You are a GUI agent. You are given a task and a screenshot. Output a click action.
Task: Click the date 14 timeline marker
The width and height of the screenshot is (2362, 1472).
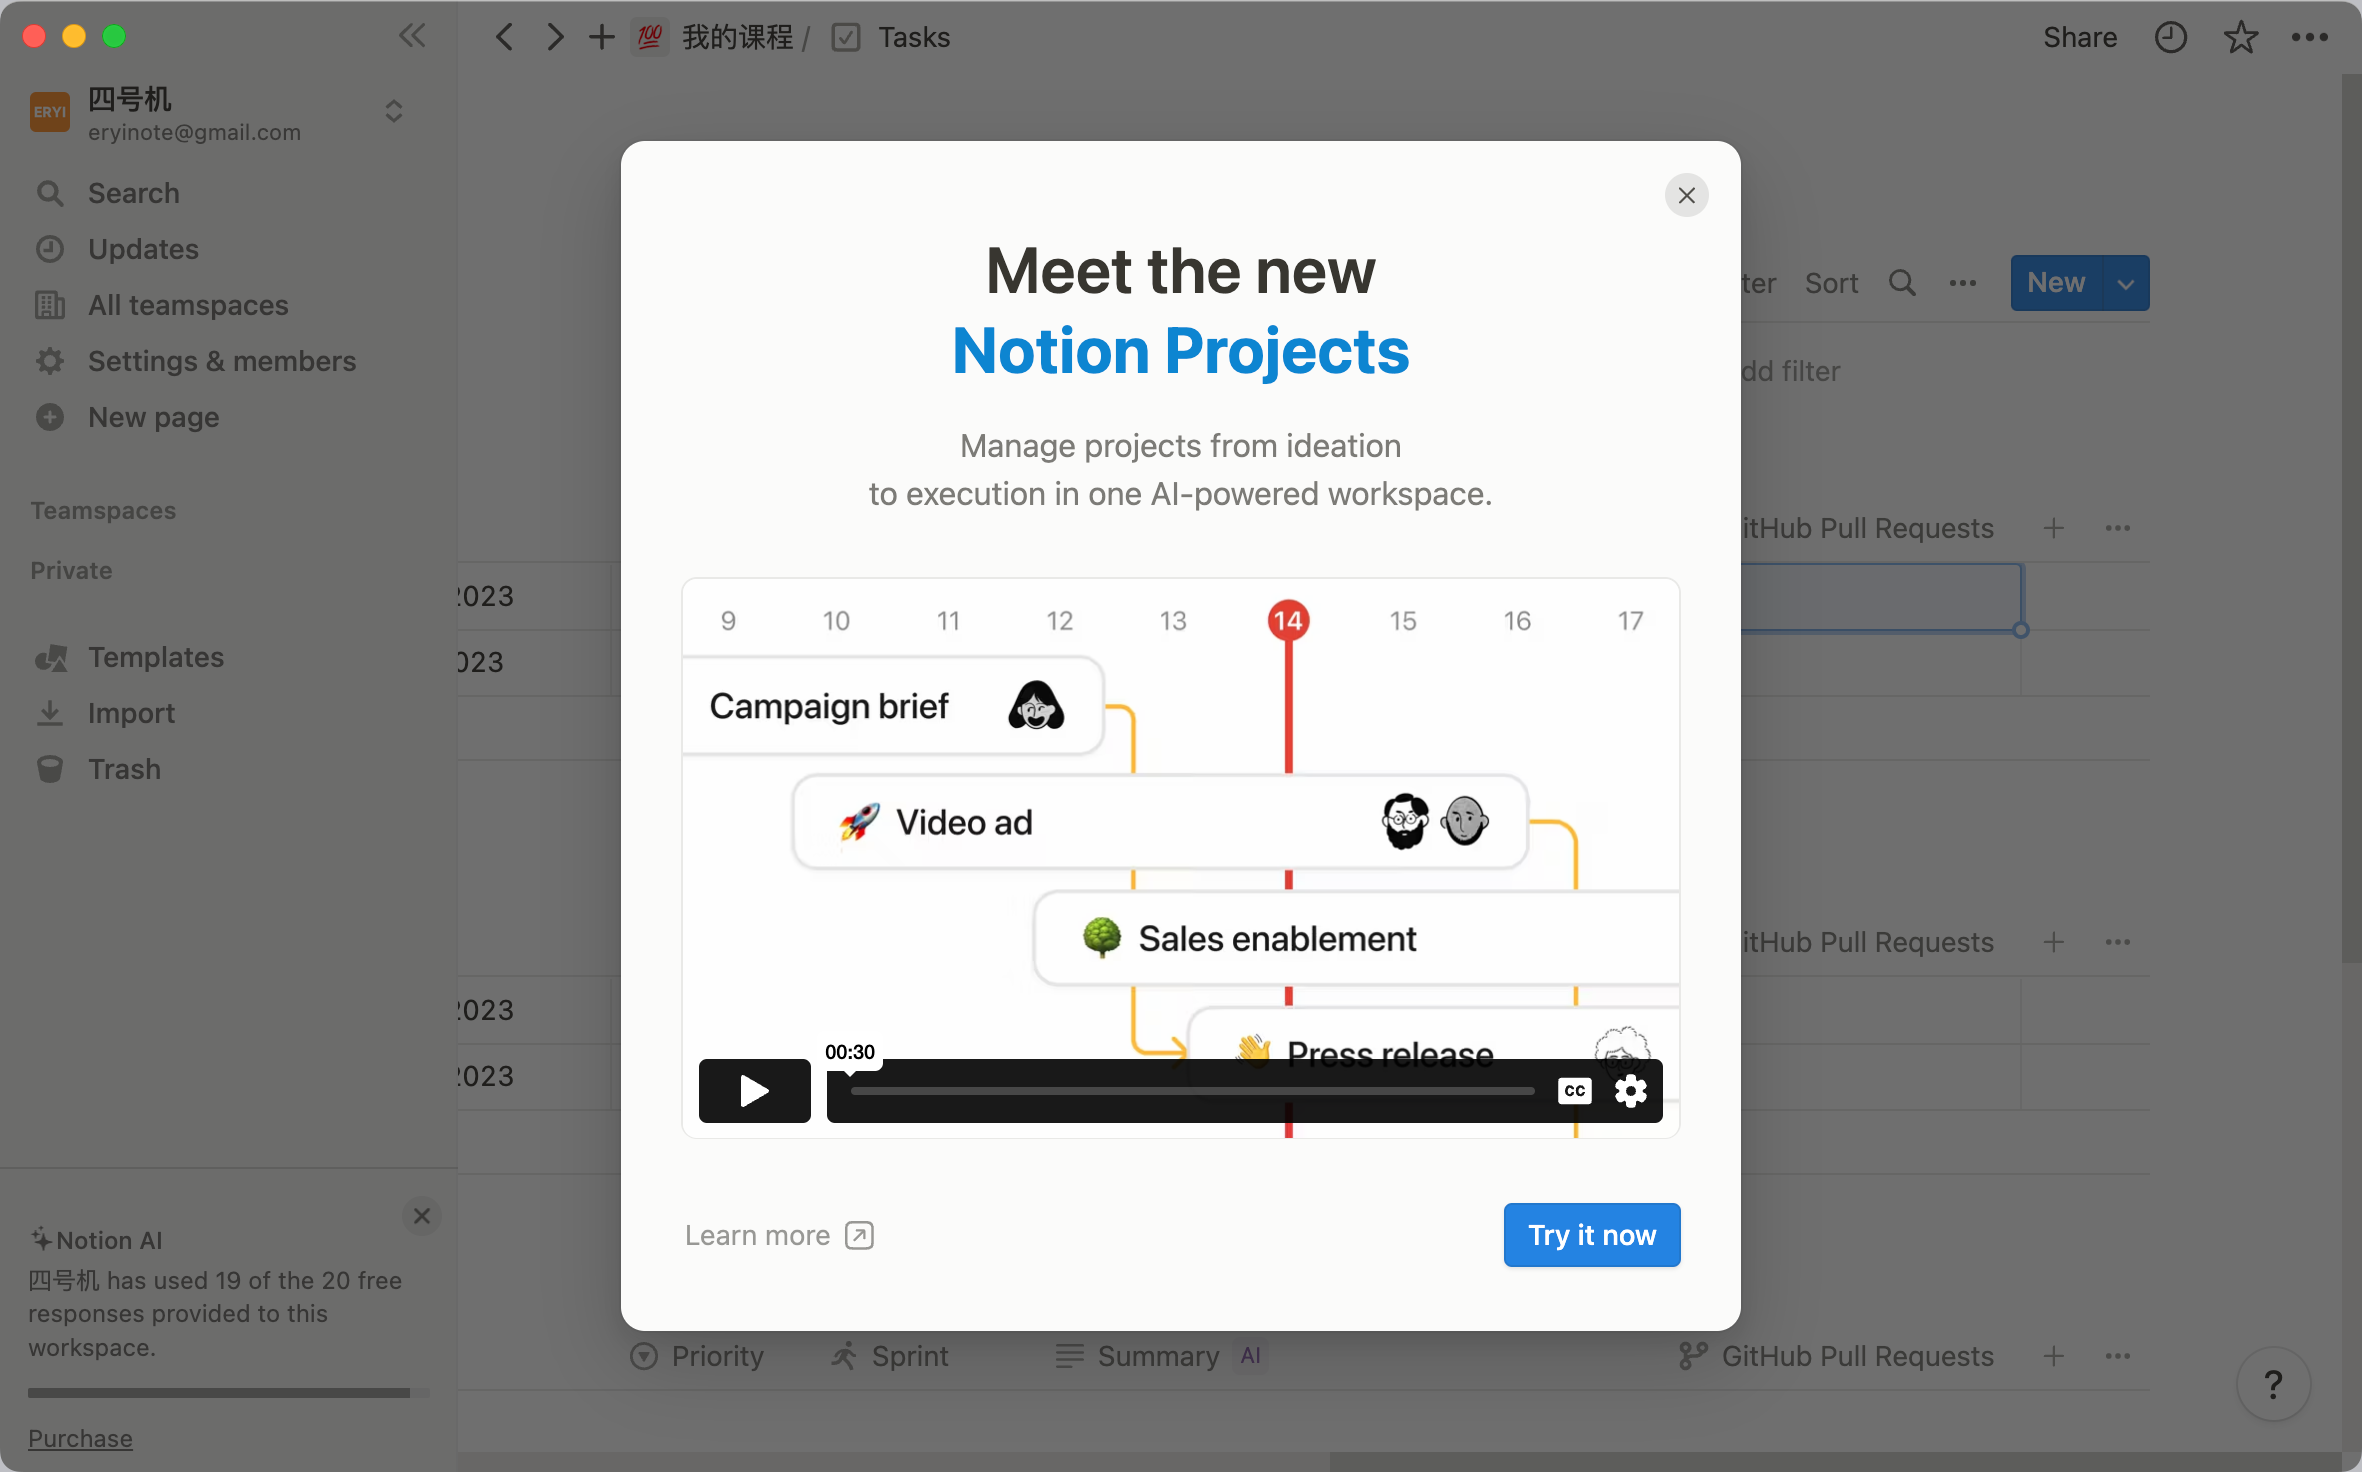[x=1289, y=621]
